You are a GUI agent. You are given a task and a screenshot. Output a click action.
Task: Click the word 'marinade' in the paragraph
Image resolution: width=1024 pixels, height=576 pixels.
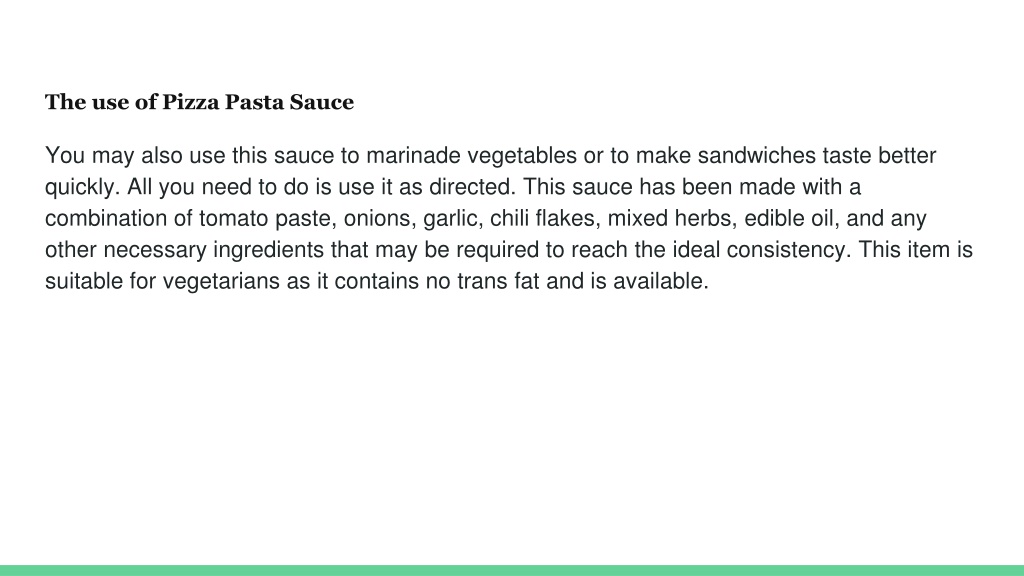coord(413,155)
